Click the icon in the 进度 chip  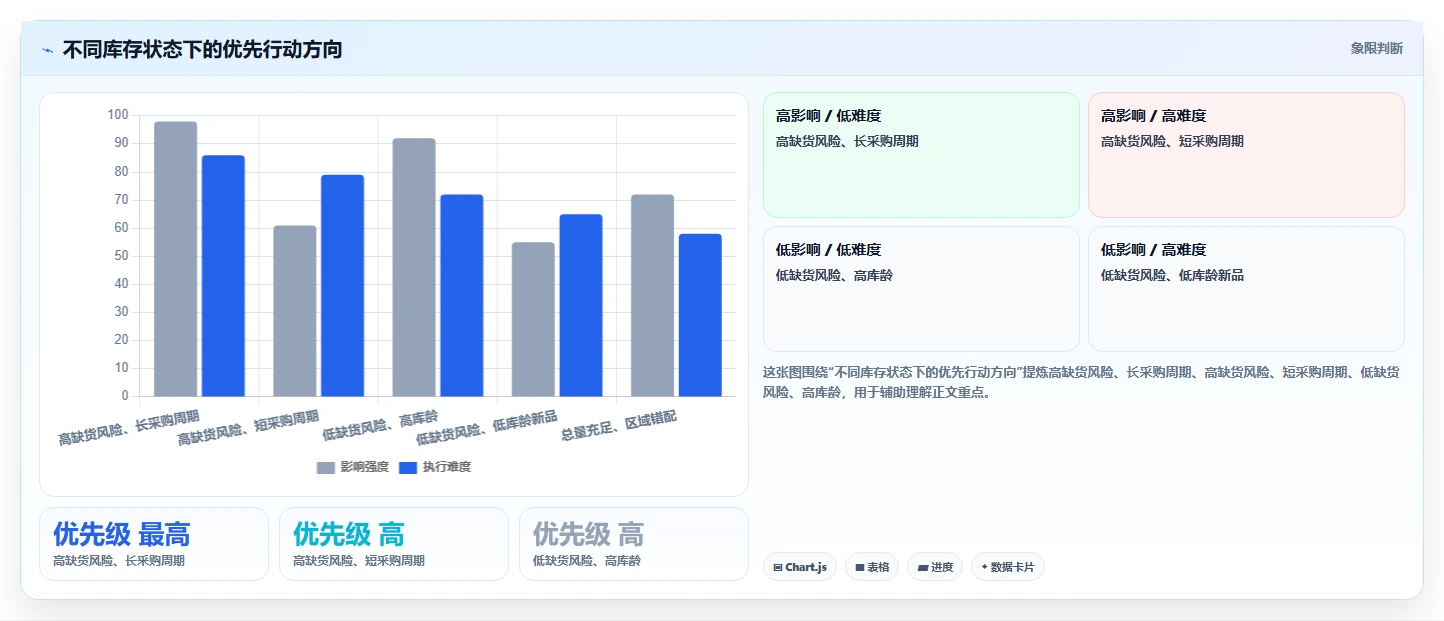[x=923, y=567]
